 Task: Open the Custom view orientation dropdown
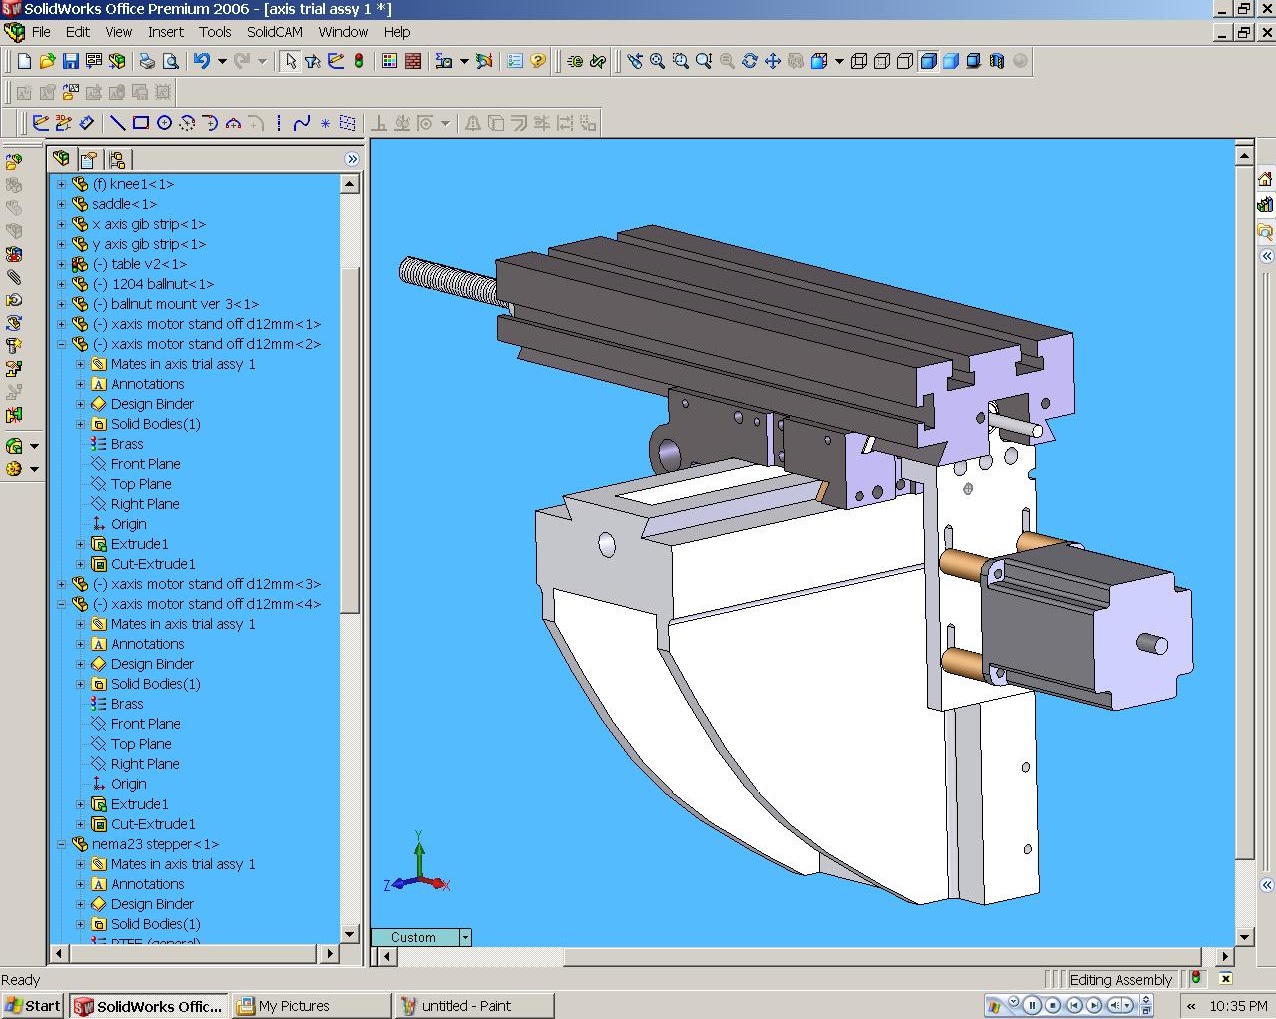coord(465,937)
